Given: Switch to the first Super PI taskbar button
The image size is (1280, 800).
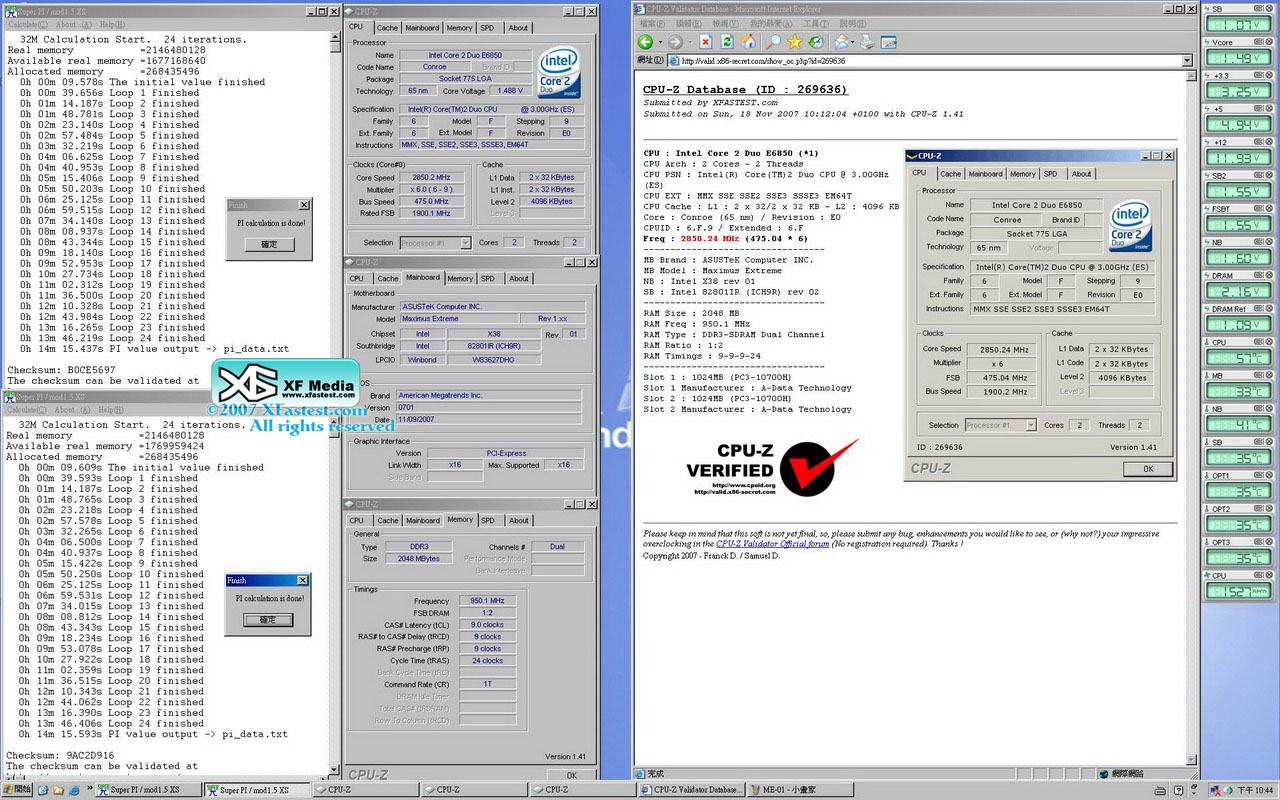Looking at the screenshot, I should point(148,790).
